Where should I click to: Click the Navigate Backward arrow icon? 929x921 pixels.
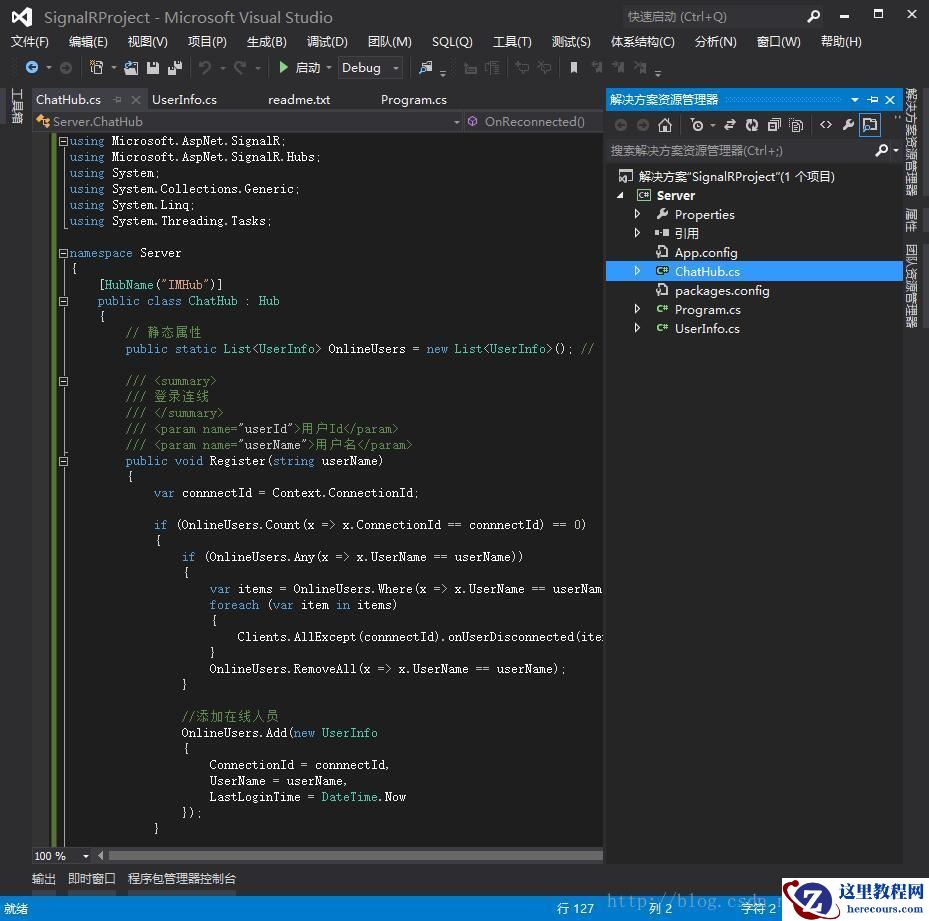pyautogui.click(x=32, y=68)
